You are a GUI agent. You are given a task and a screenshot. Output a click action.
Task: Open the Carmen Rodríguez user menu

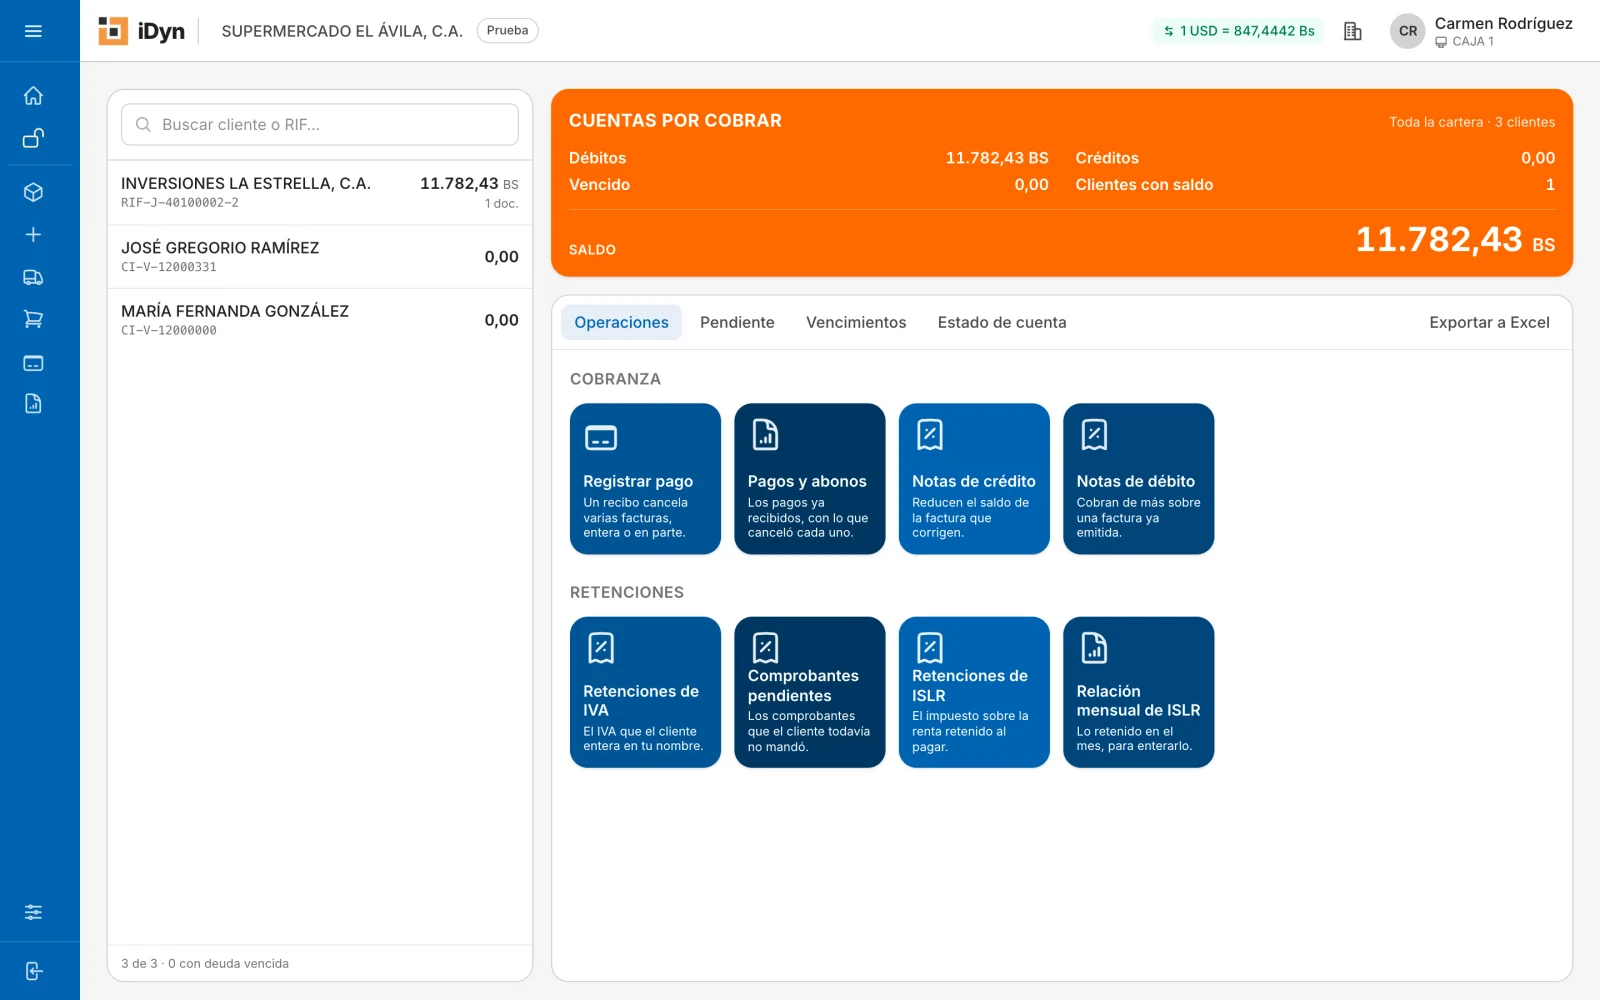coord(1482,31)
